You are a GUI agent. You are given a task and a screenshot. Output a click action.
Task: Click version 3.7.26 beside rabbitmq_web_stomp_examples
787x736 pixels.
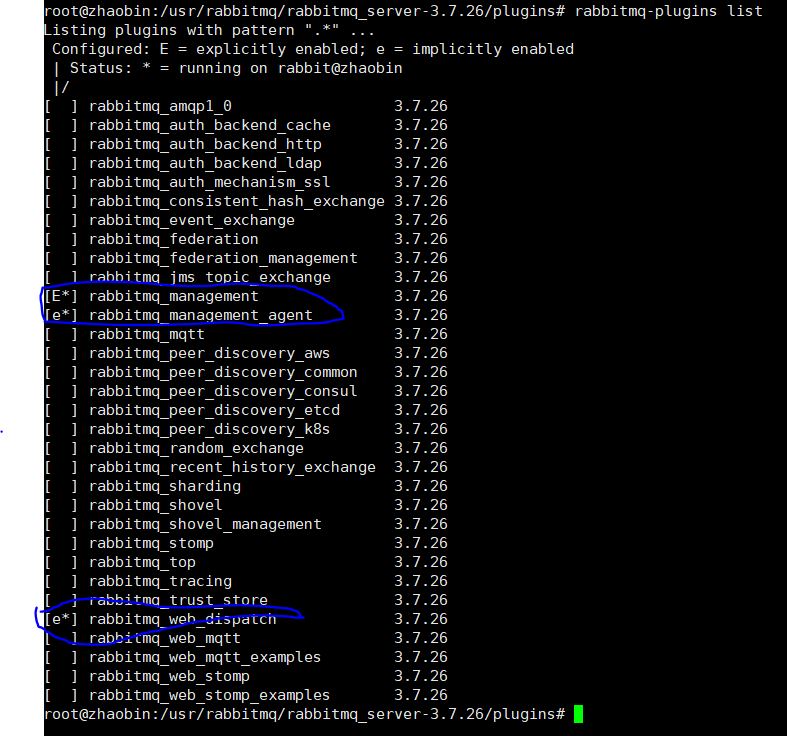421,696
